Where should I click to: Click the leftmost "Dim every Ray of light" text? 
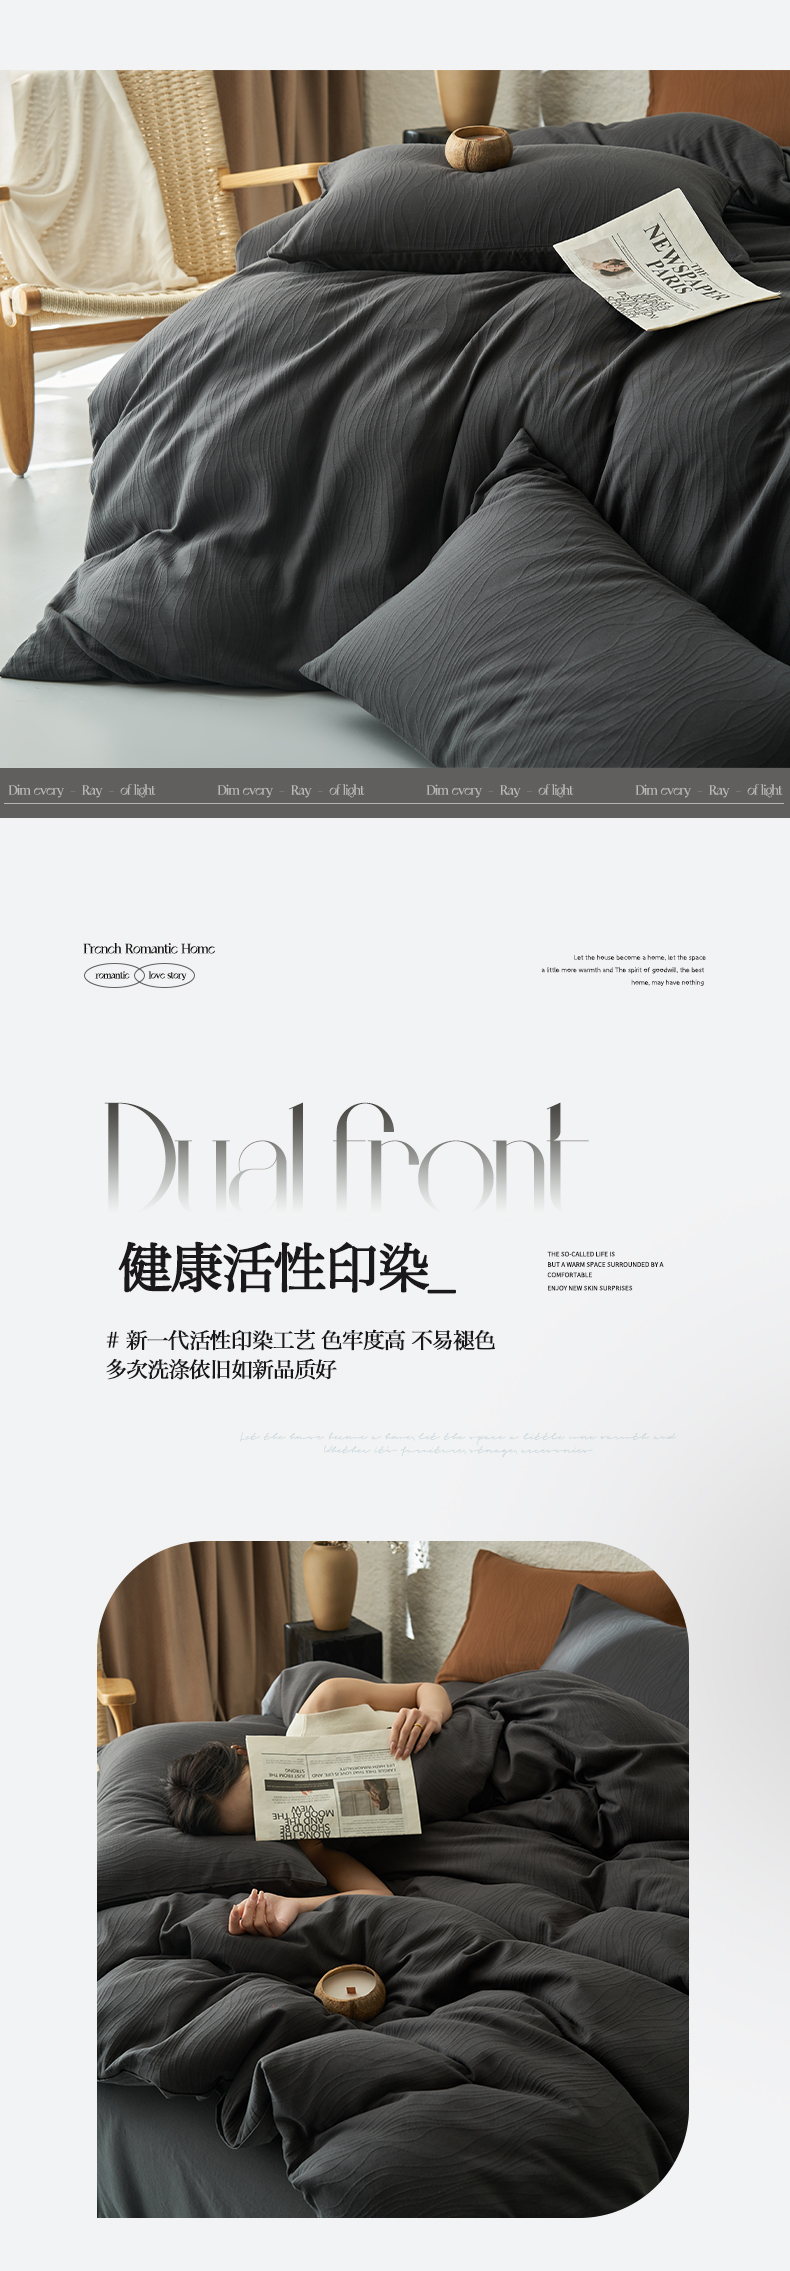82,790
